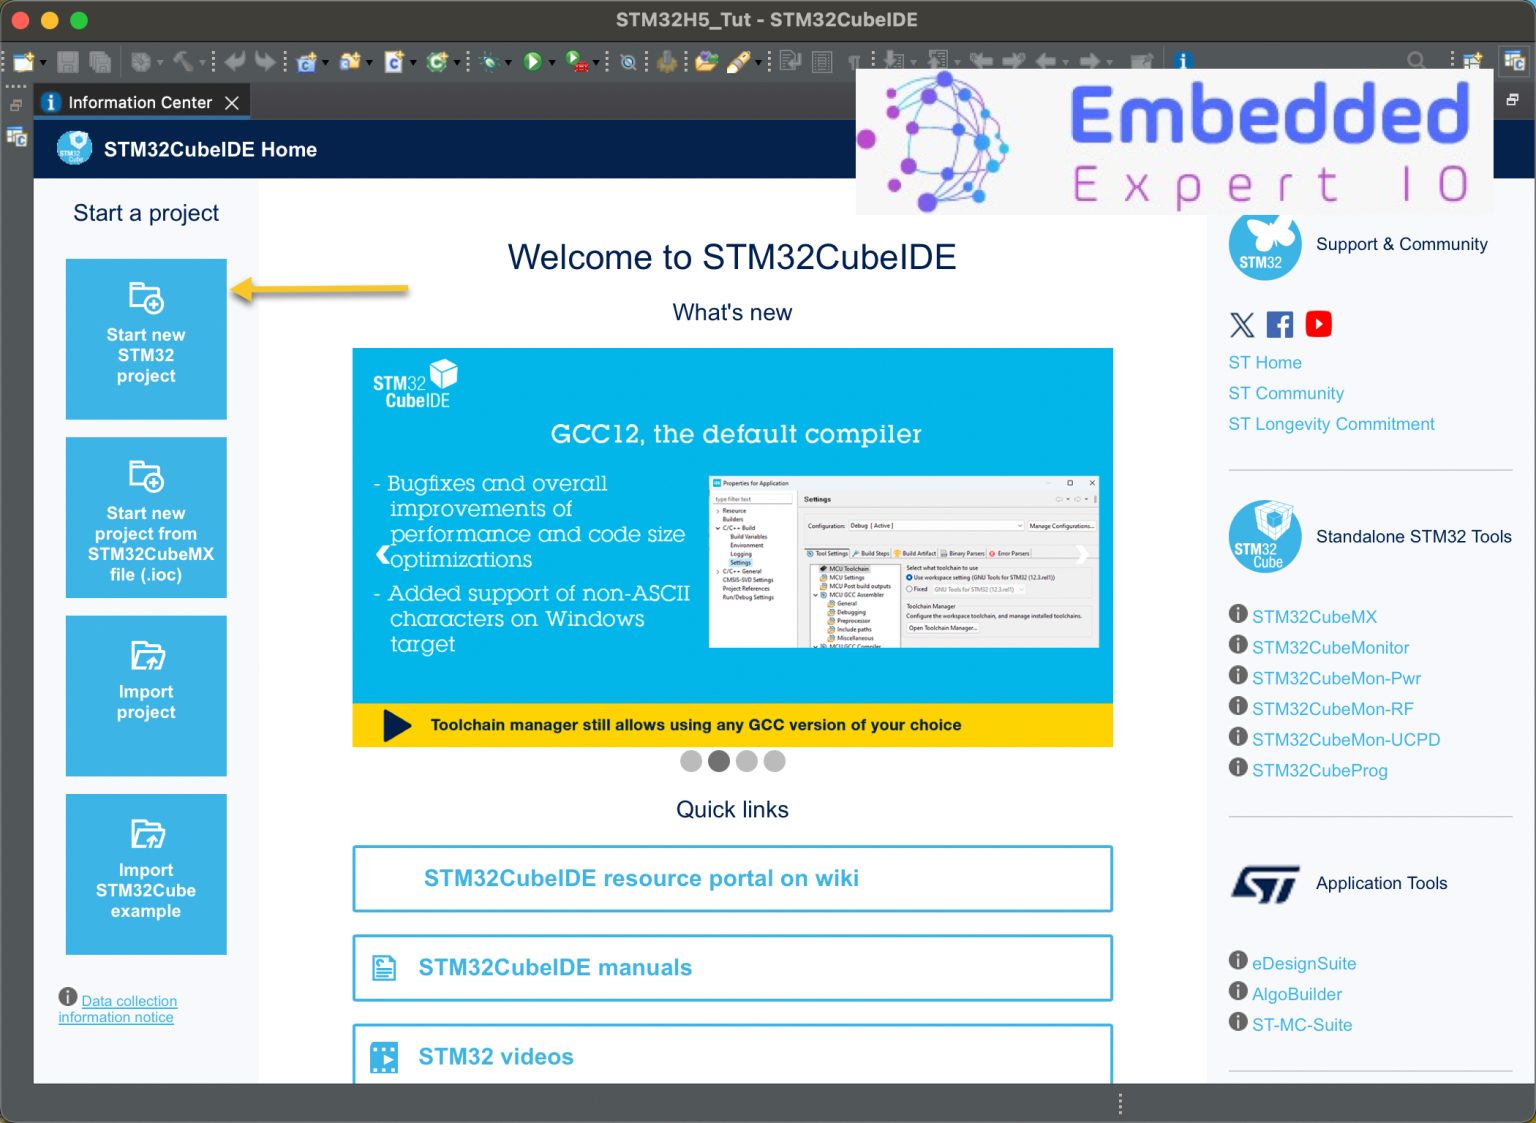Create a new C/C++ project from the toolbar
The width and height of the screenshot is (1536, 1123).
tap(308, 61)
